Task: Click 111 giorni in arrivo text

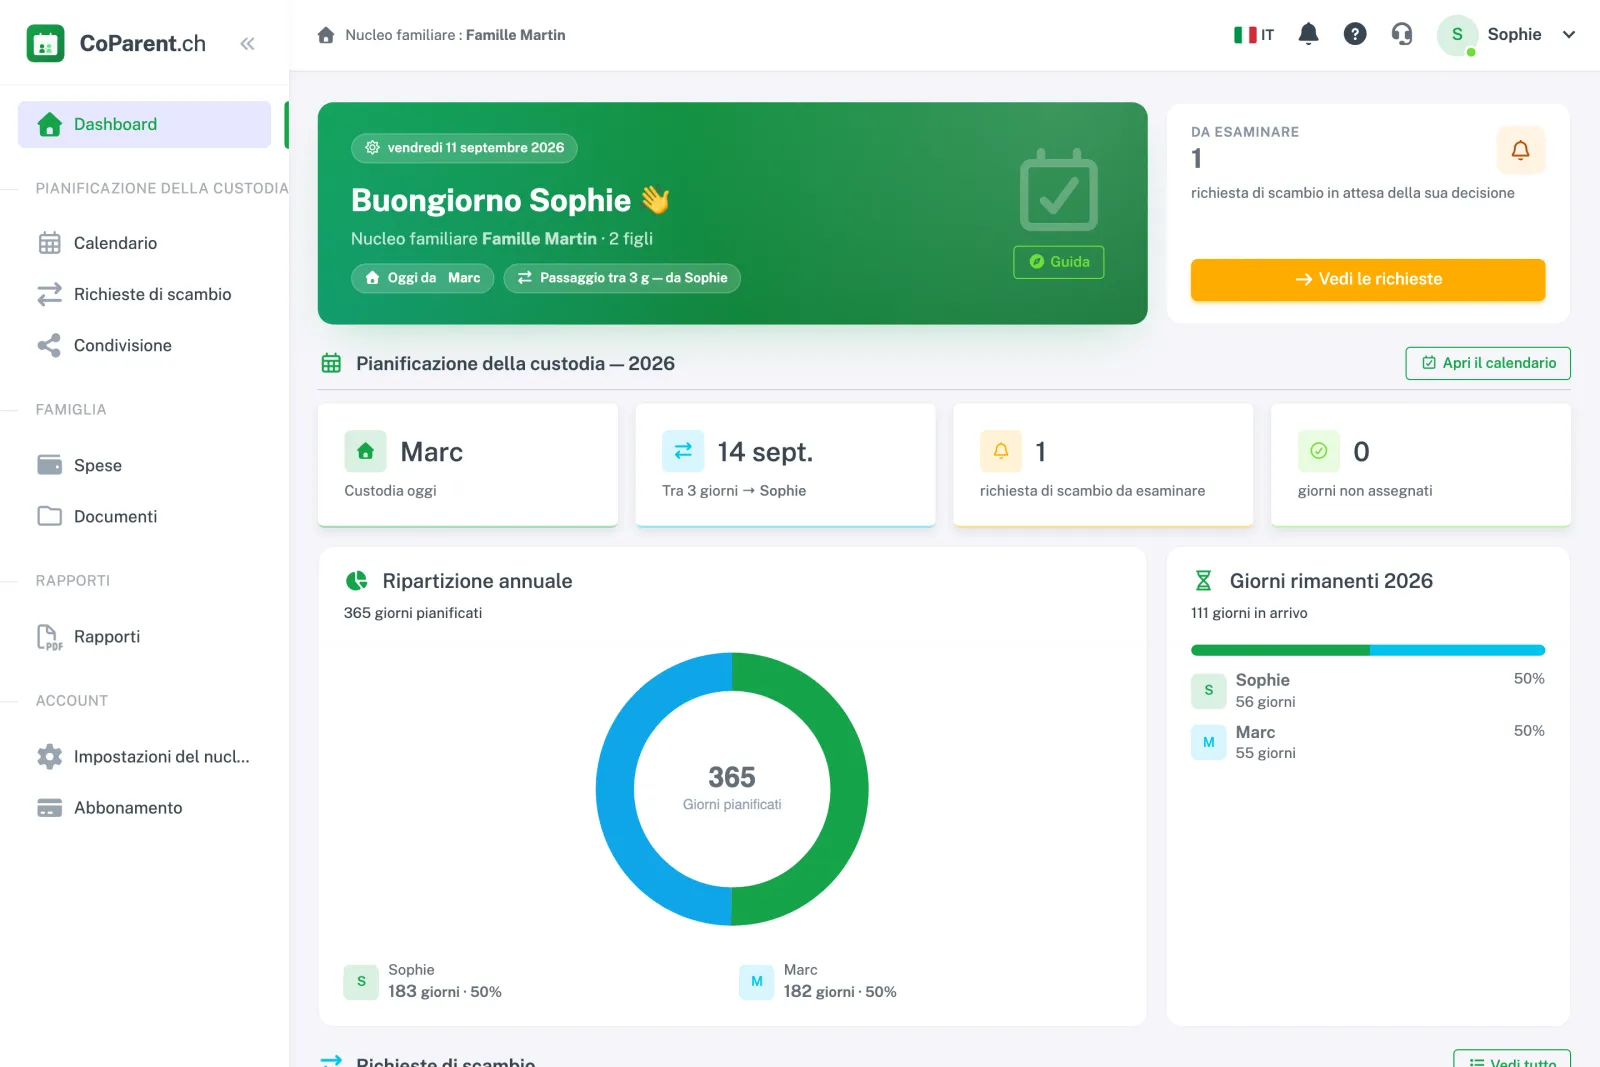Action: click(x=1249, y=613)
